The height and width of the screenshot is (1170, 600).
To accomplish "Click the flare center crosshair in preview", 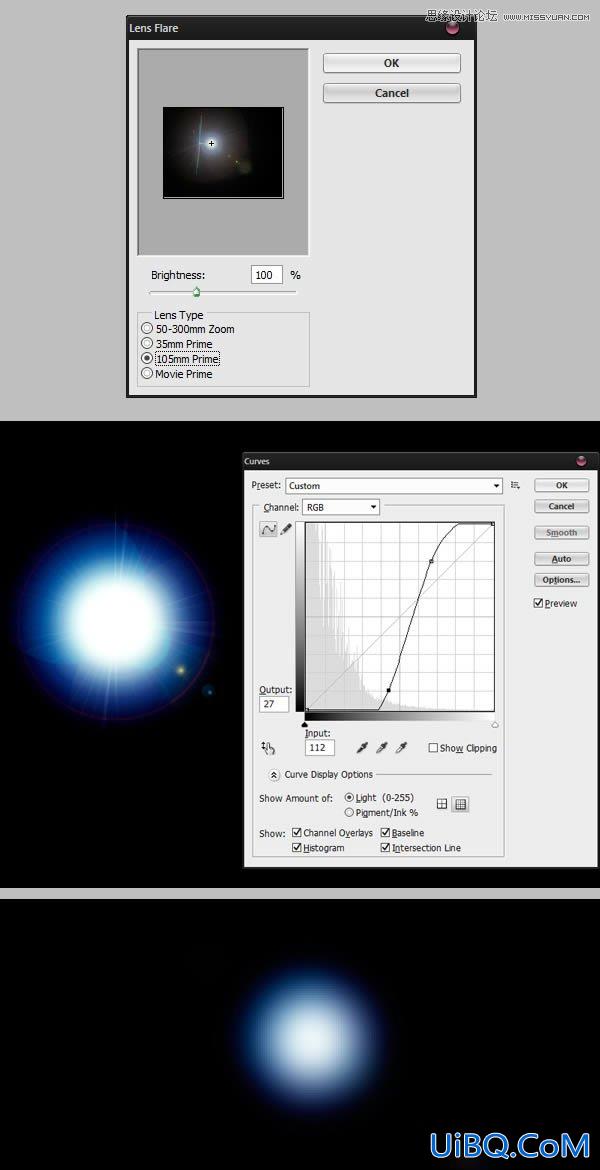I will (212, 143).
